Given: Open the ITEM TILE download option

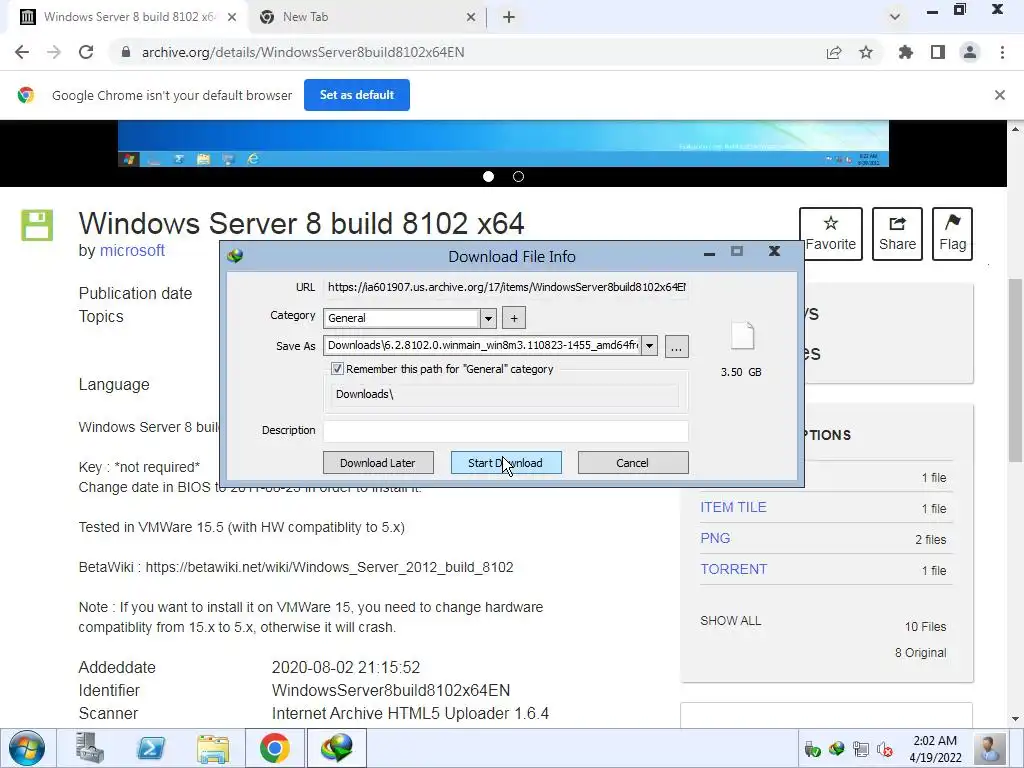Looking at the screenshot, I should (733, 507).
